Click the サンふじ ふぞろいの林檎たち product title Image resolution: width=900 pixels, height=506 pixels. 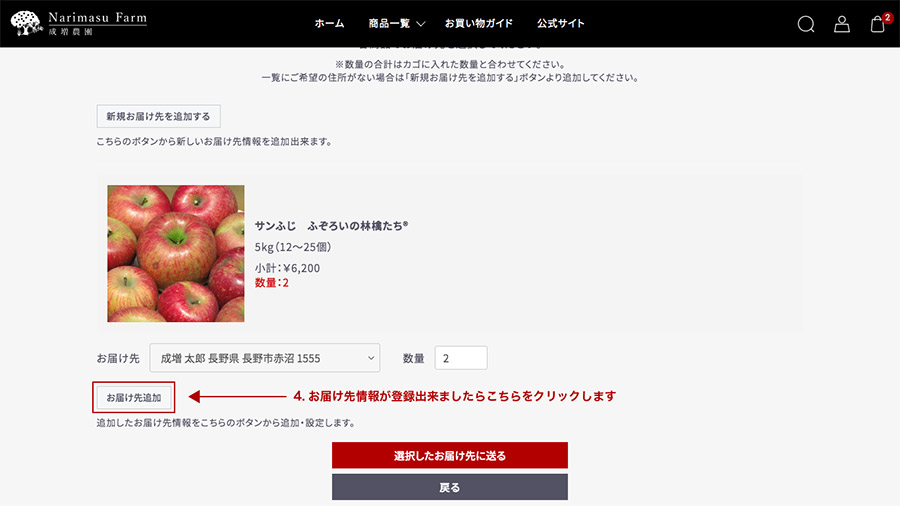pos(331,225)
